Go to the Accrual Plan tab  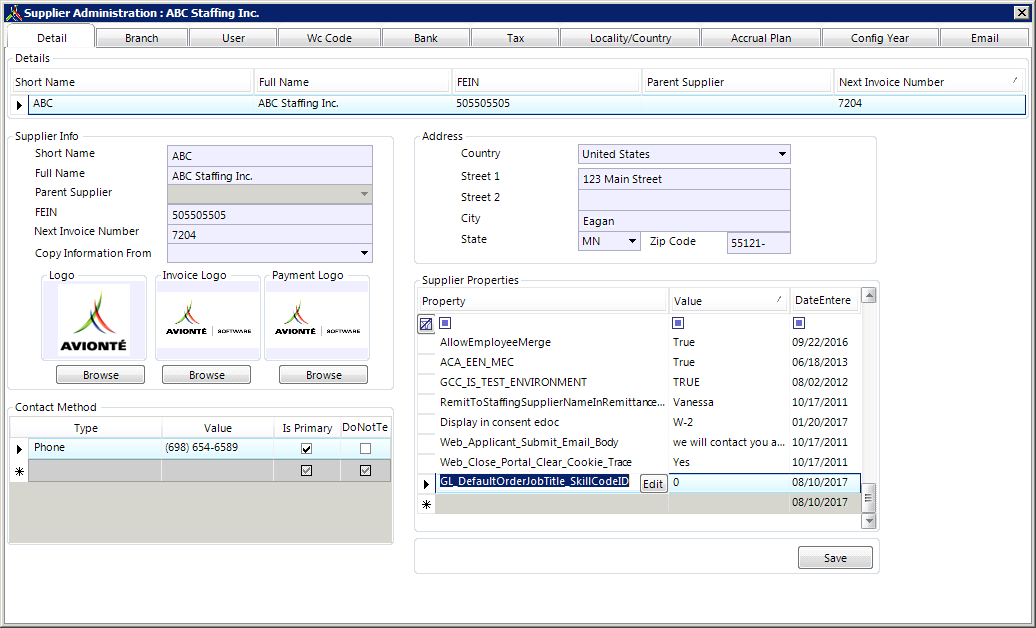point(761,38)
